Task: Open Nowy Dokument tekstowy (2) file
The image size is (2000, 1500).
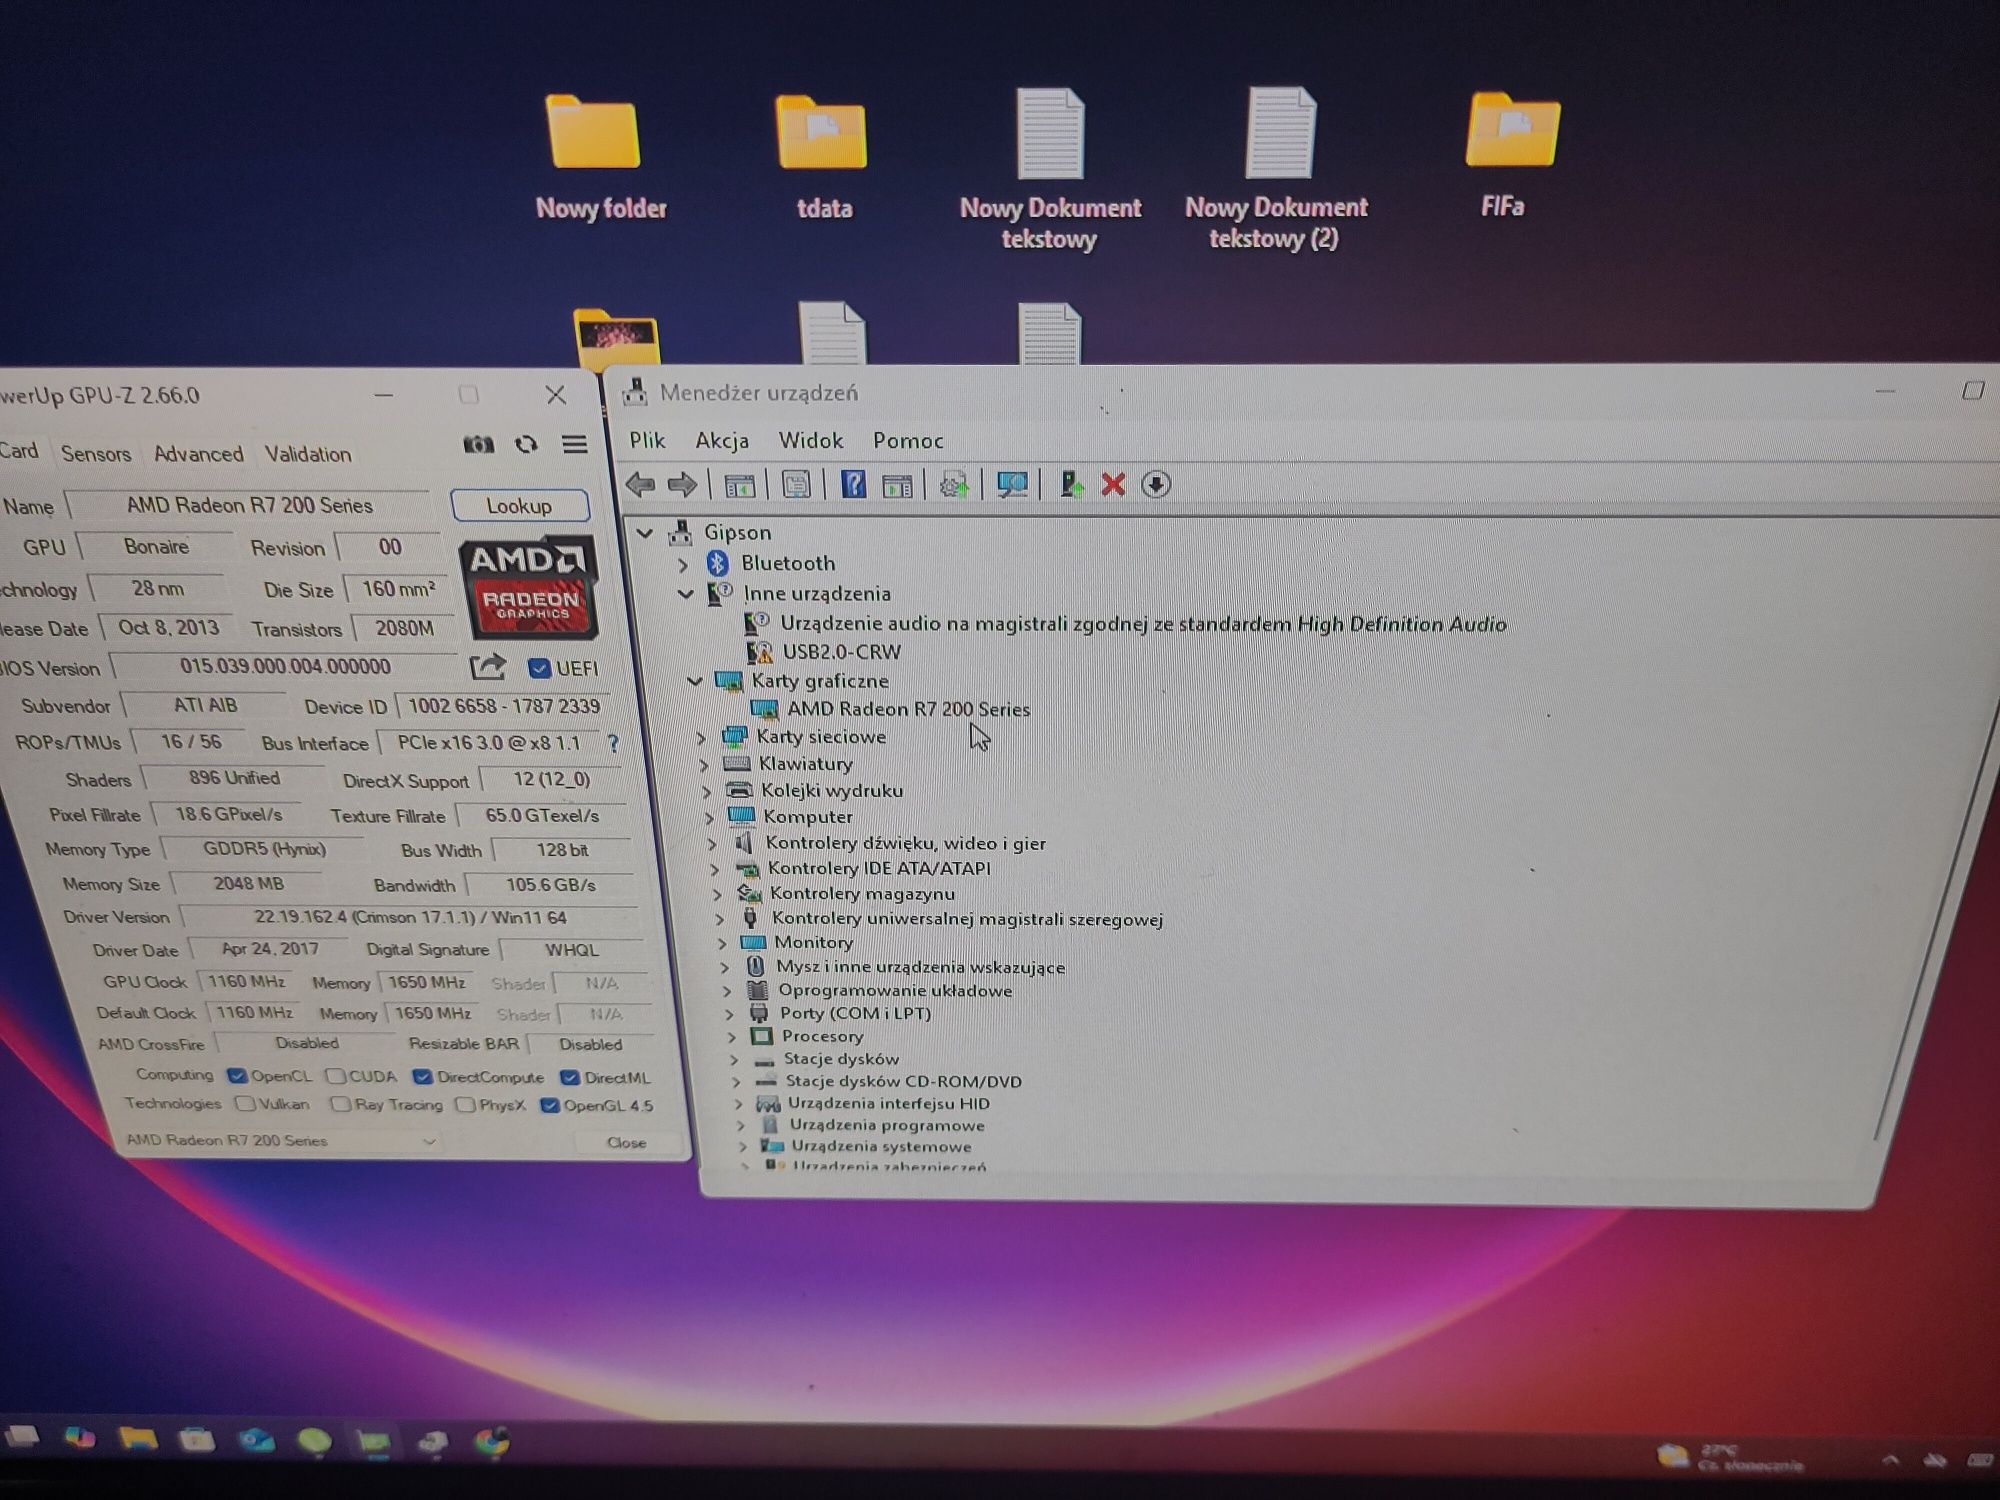Action: coord(1277,170)
